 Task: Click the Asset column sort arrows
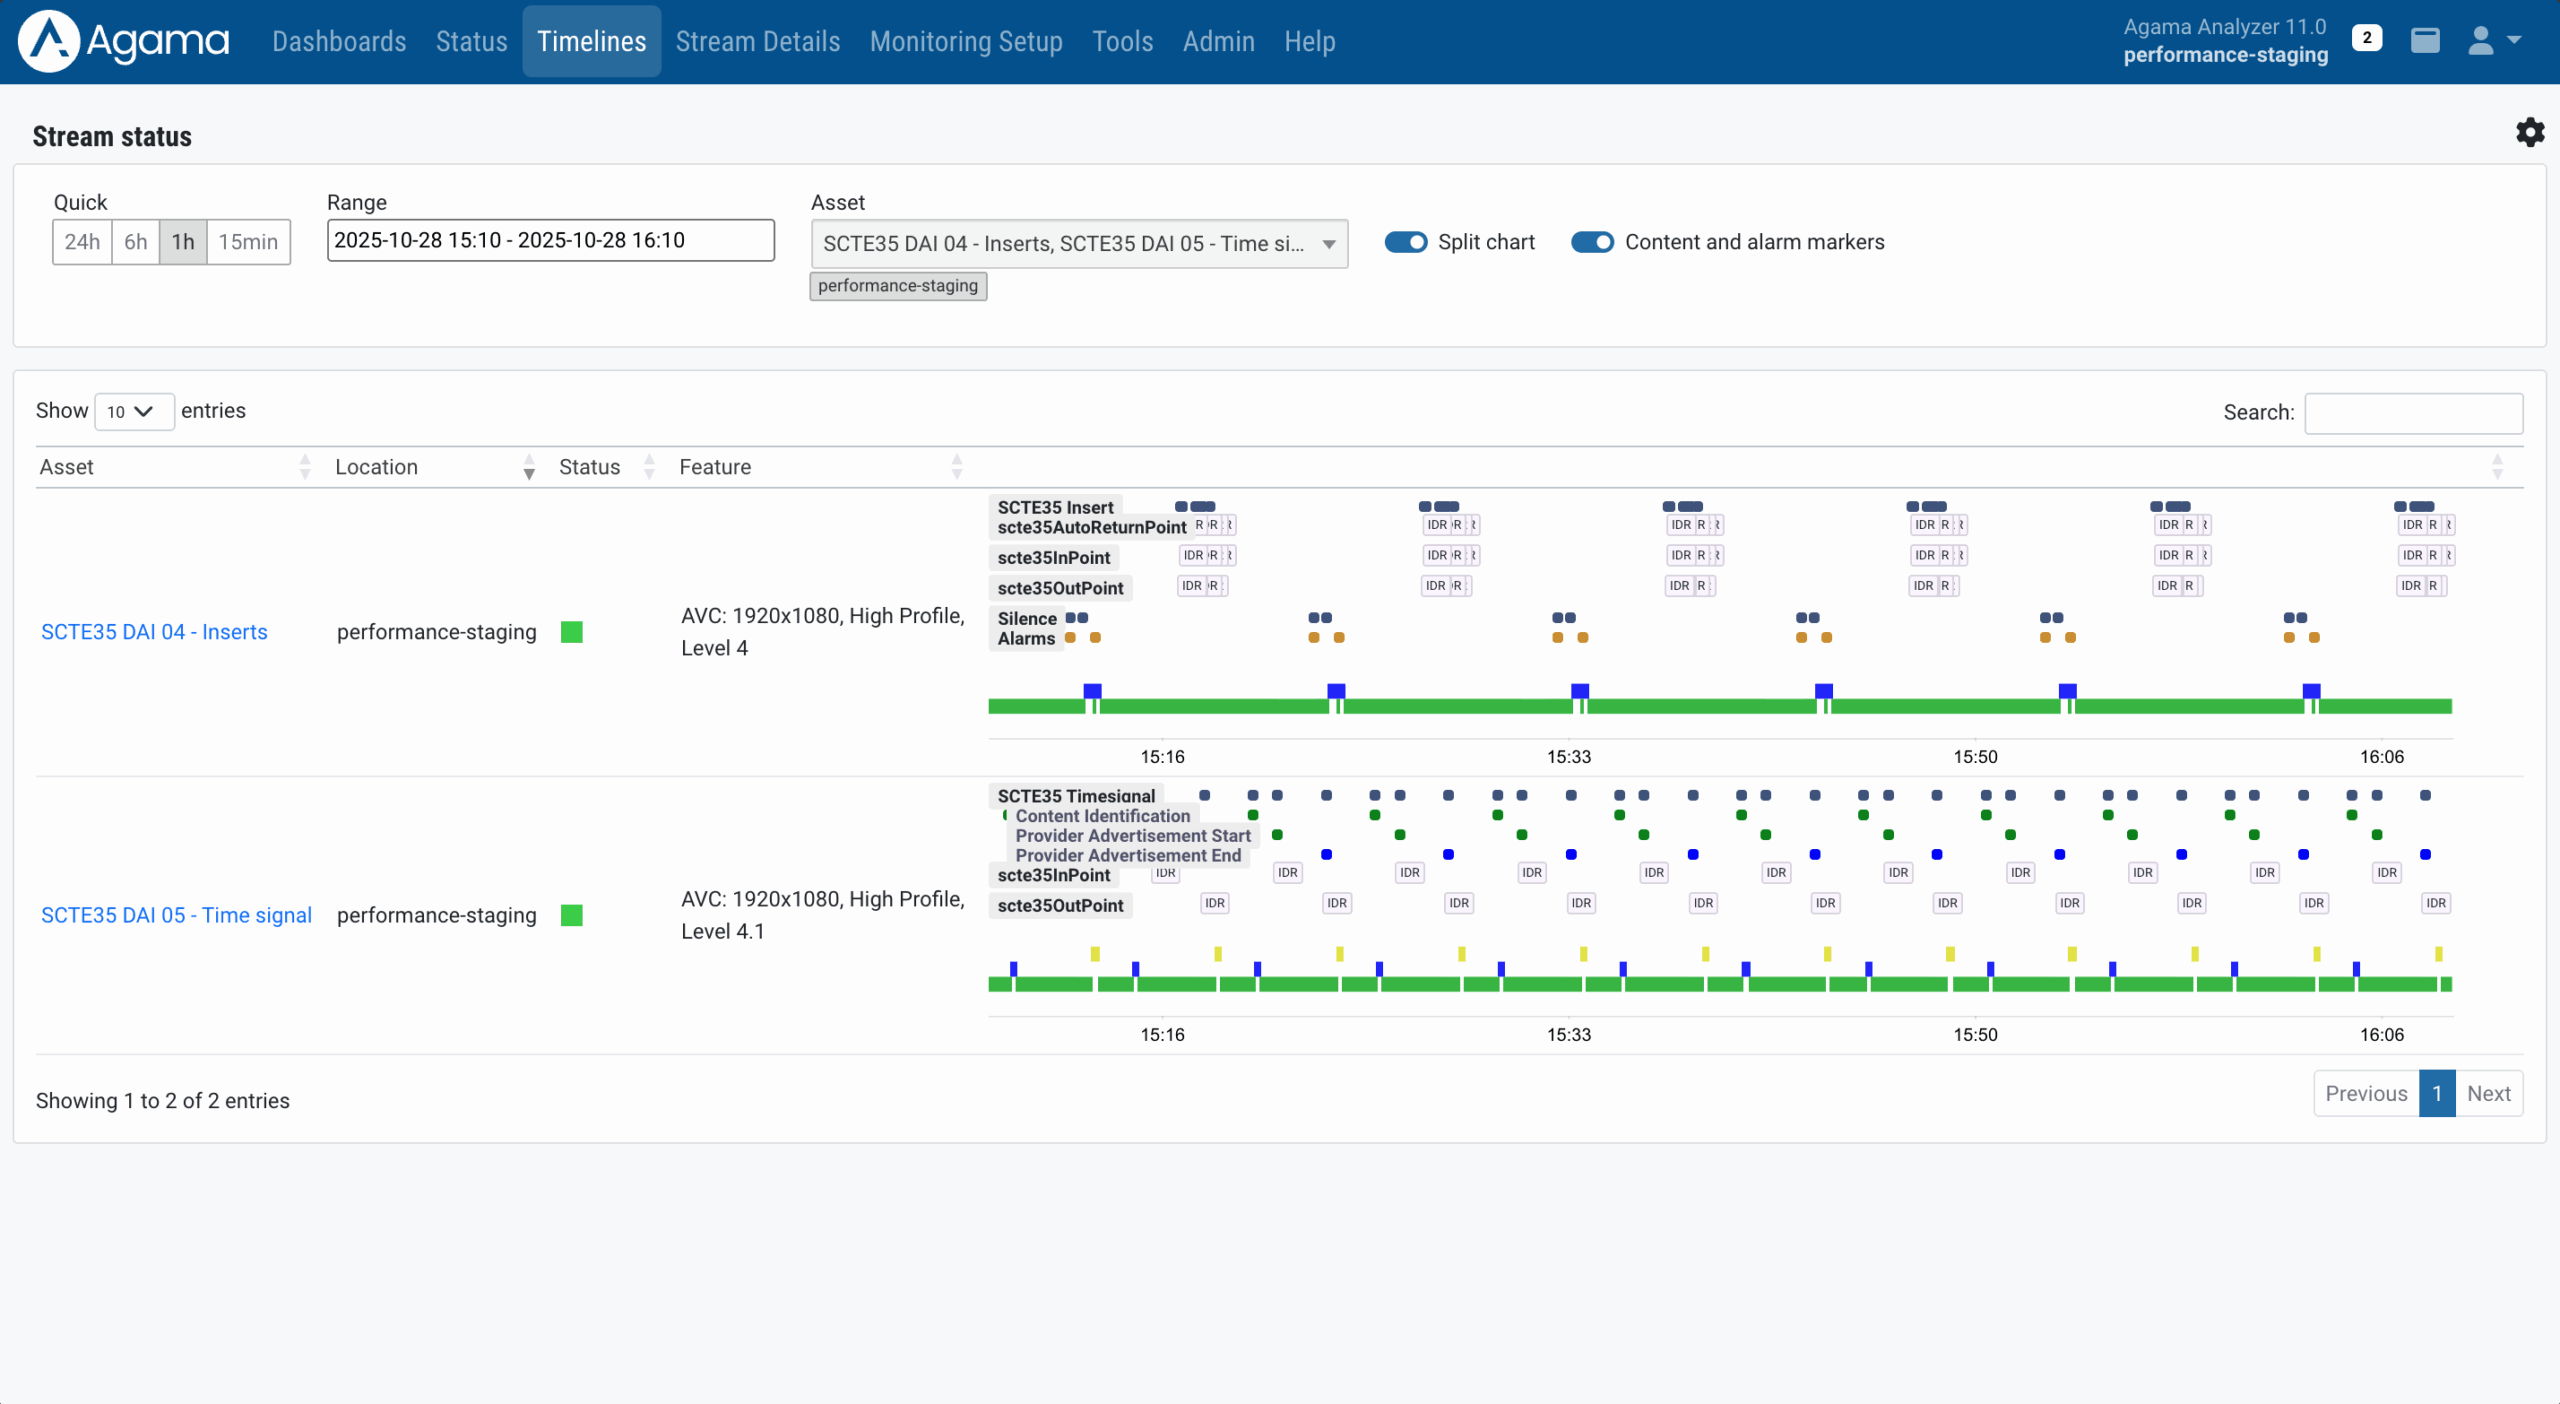coord(306,466)
